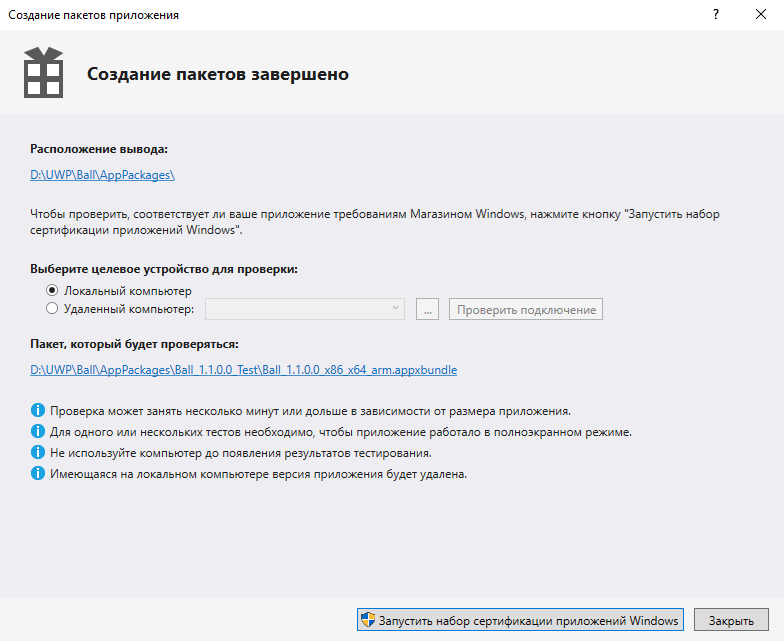Open the remote computer dropdown list

(x=304, y=309)
